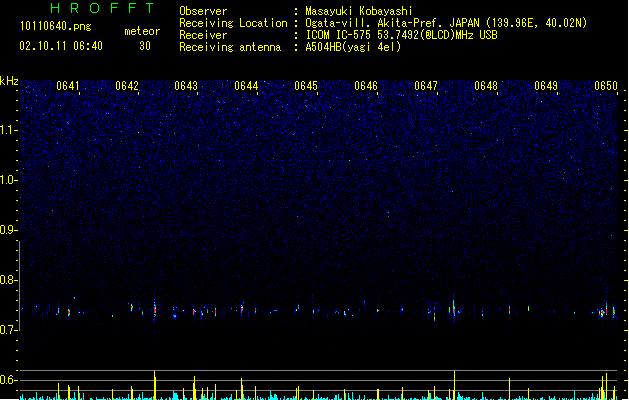Click the 0.7 kHz axis label
The height and width of the screenshot is (400, 629).
[9, 330]
